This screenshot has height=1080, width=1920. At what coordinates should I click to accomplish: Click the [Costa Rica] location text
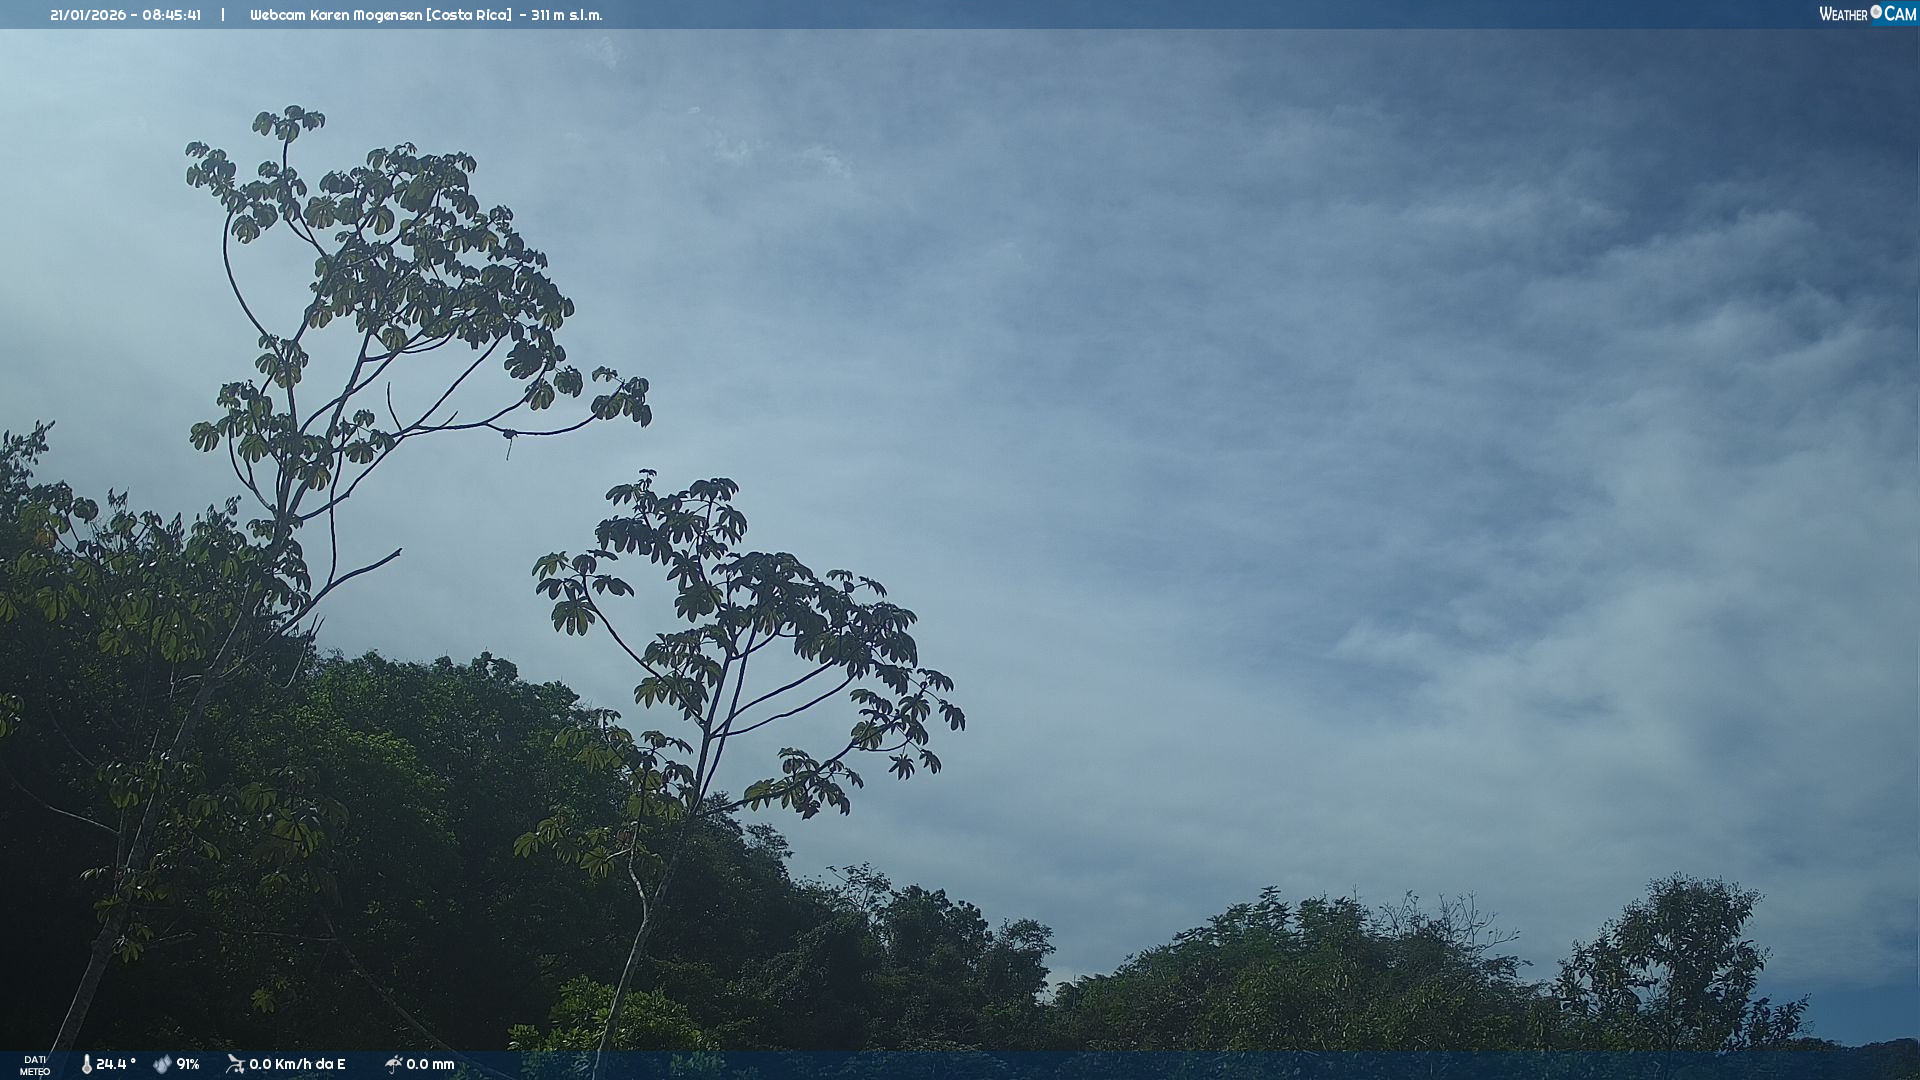pyautogui.click(x=469, y=15)
